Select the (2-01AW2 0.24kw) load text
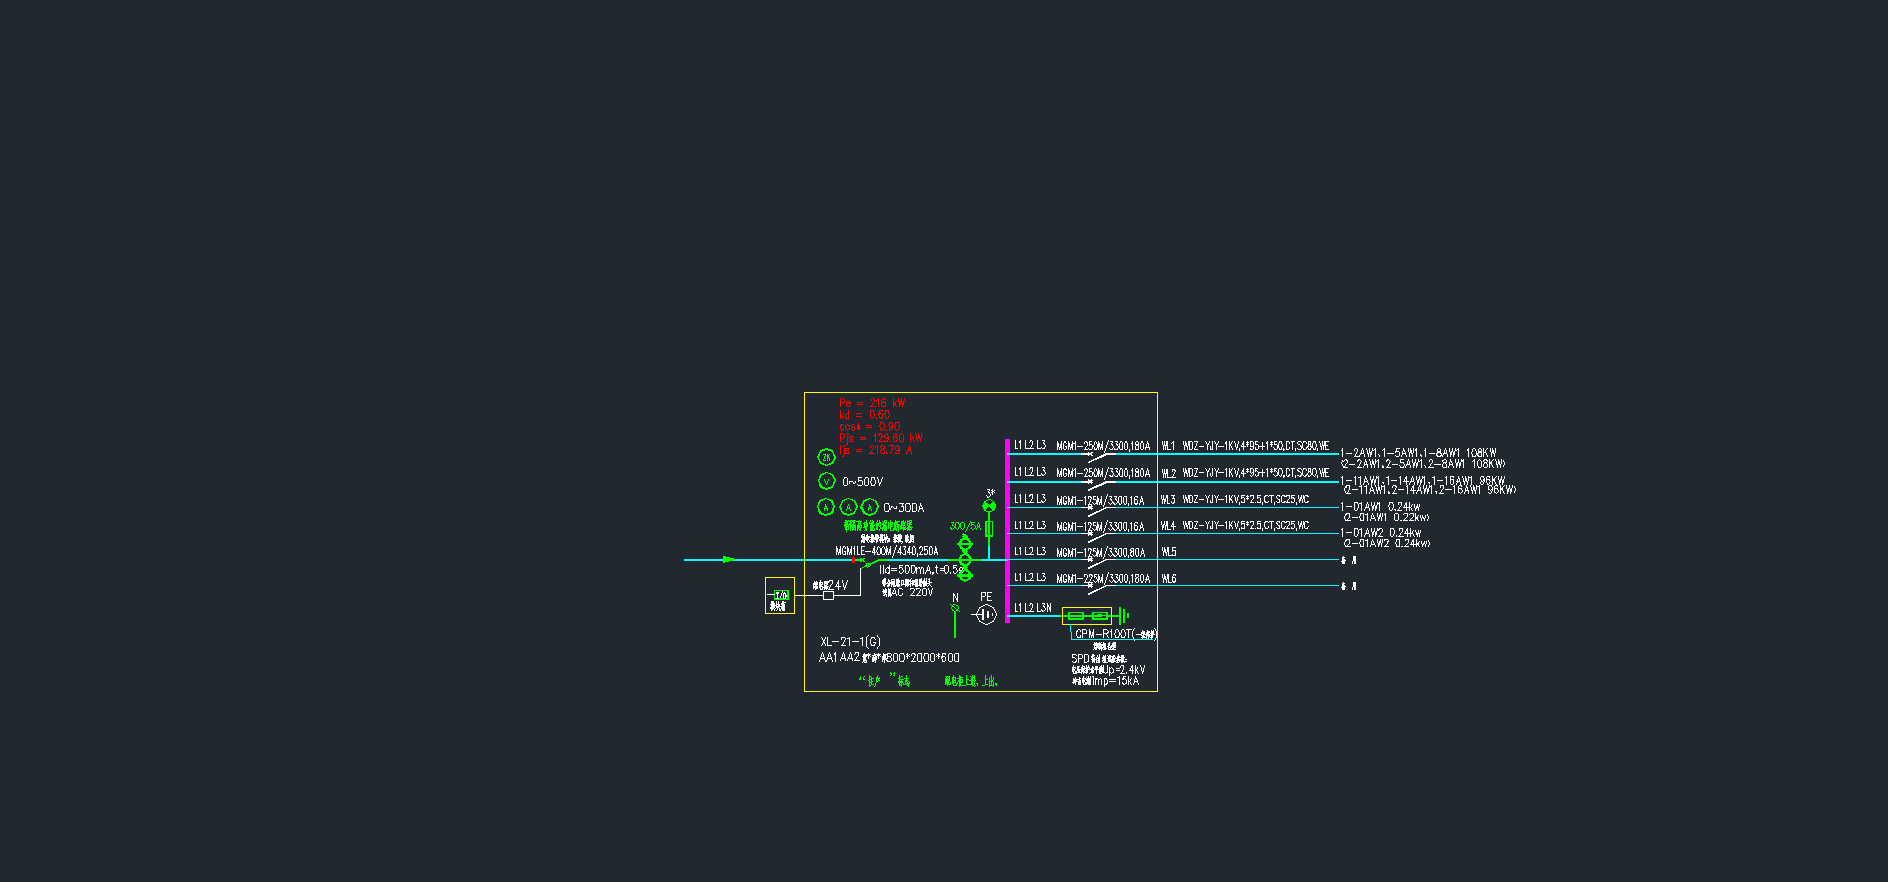 click(x=1386, y=544)
